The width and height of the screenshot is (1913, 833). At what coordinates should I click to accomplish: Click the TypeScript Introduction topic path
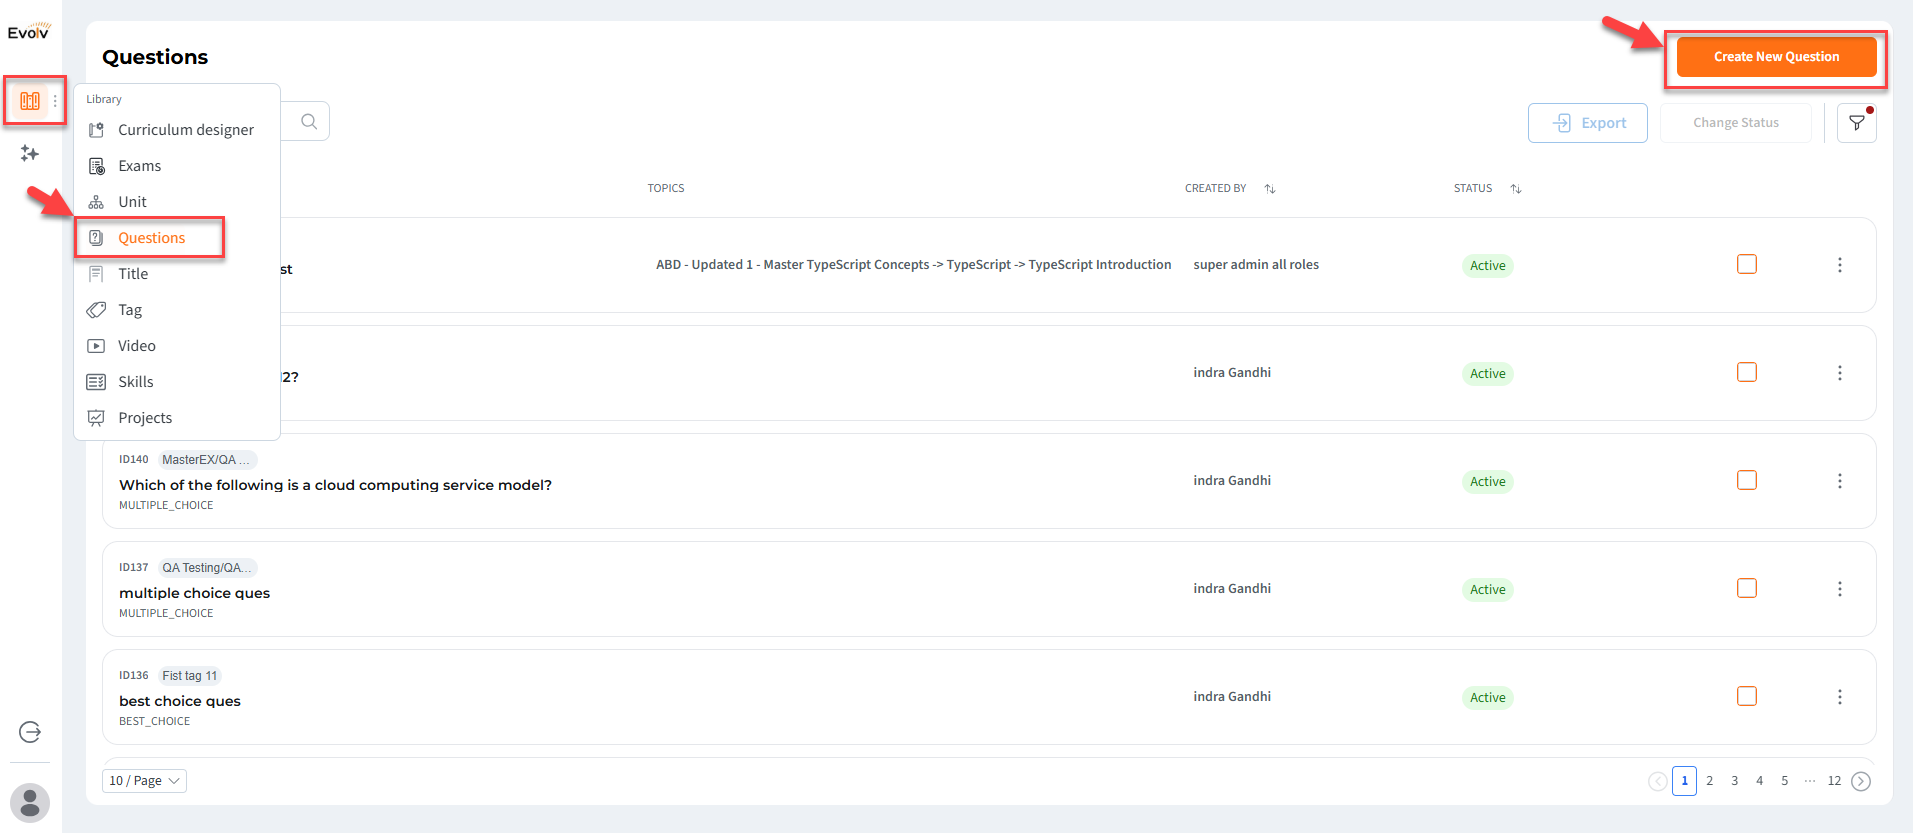pos(914,265)
